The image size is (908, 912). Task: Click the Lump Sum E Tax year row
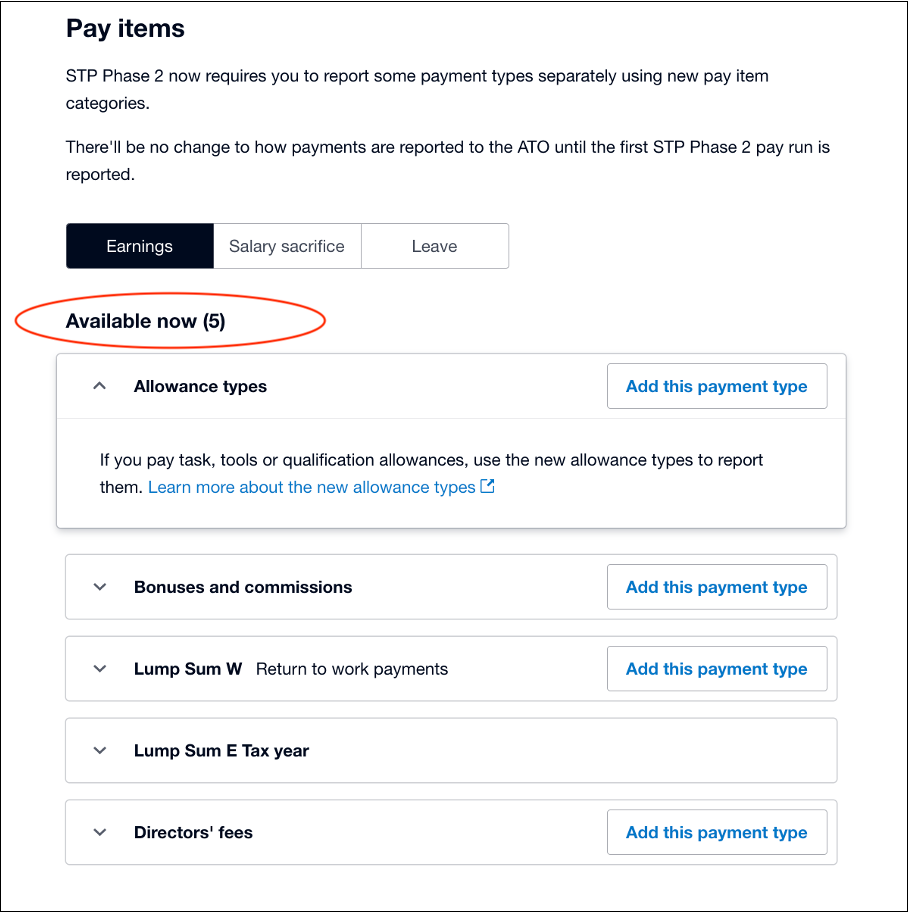click(451, 750)
